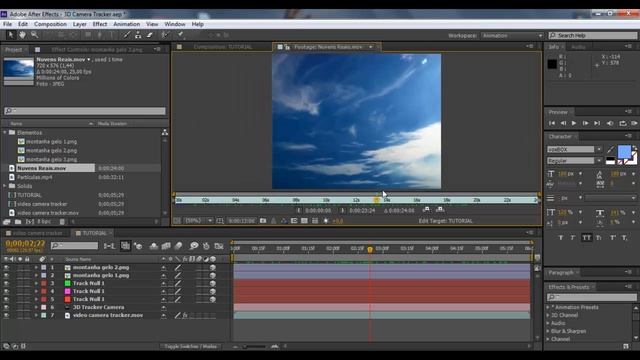This screenshot has width=640, height=360.
Task: Click the Info panel black color swatch
Action: click(552, 64)
